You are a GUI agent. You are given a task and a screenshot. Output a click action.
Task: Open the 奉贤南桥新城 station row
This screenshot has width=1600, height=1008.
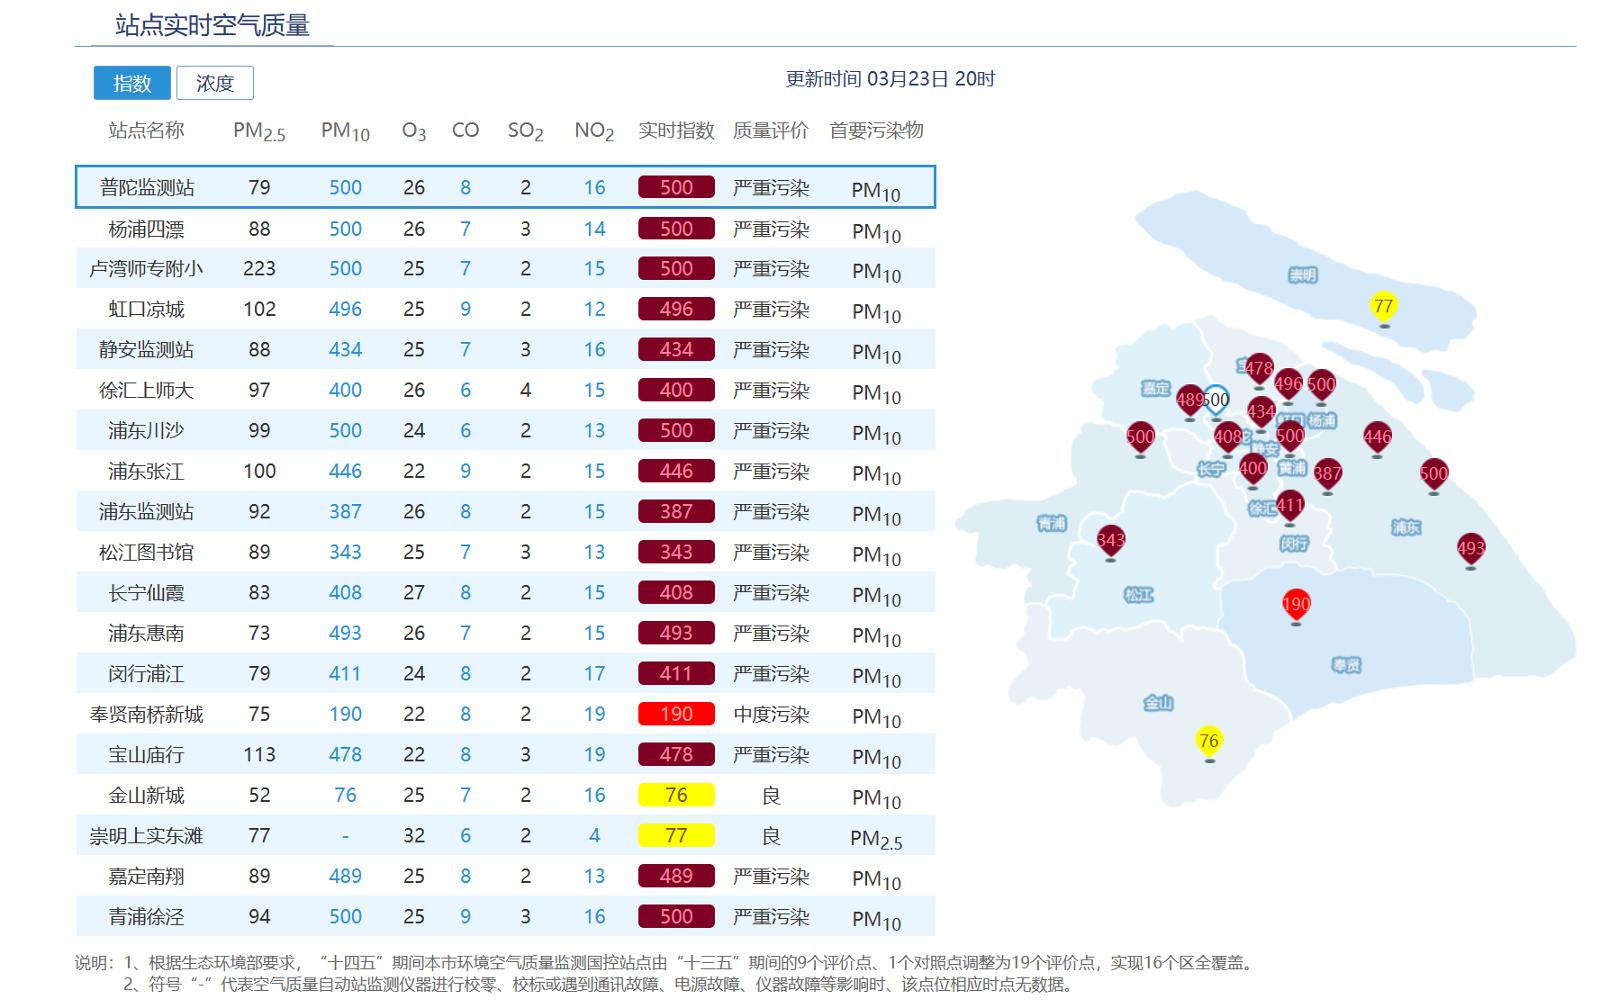(147, 715)
